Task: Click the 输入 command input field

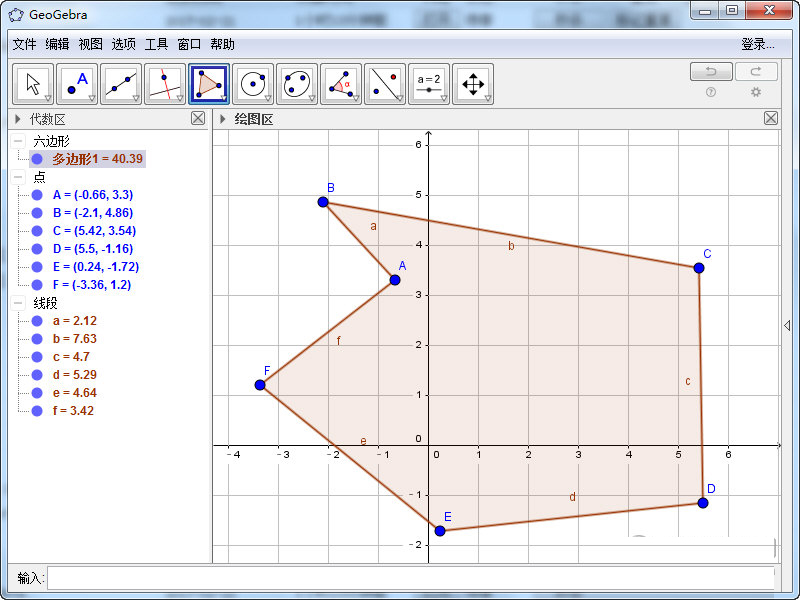Action: [410, 578]
